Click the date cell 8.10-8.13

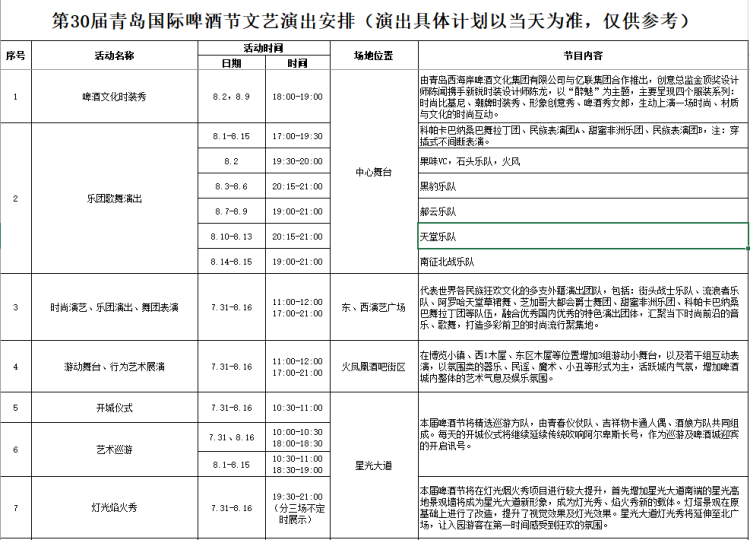pyautogui.click(x=232, y=236)
